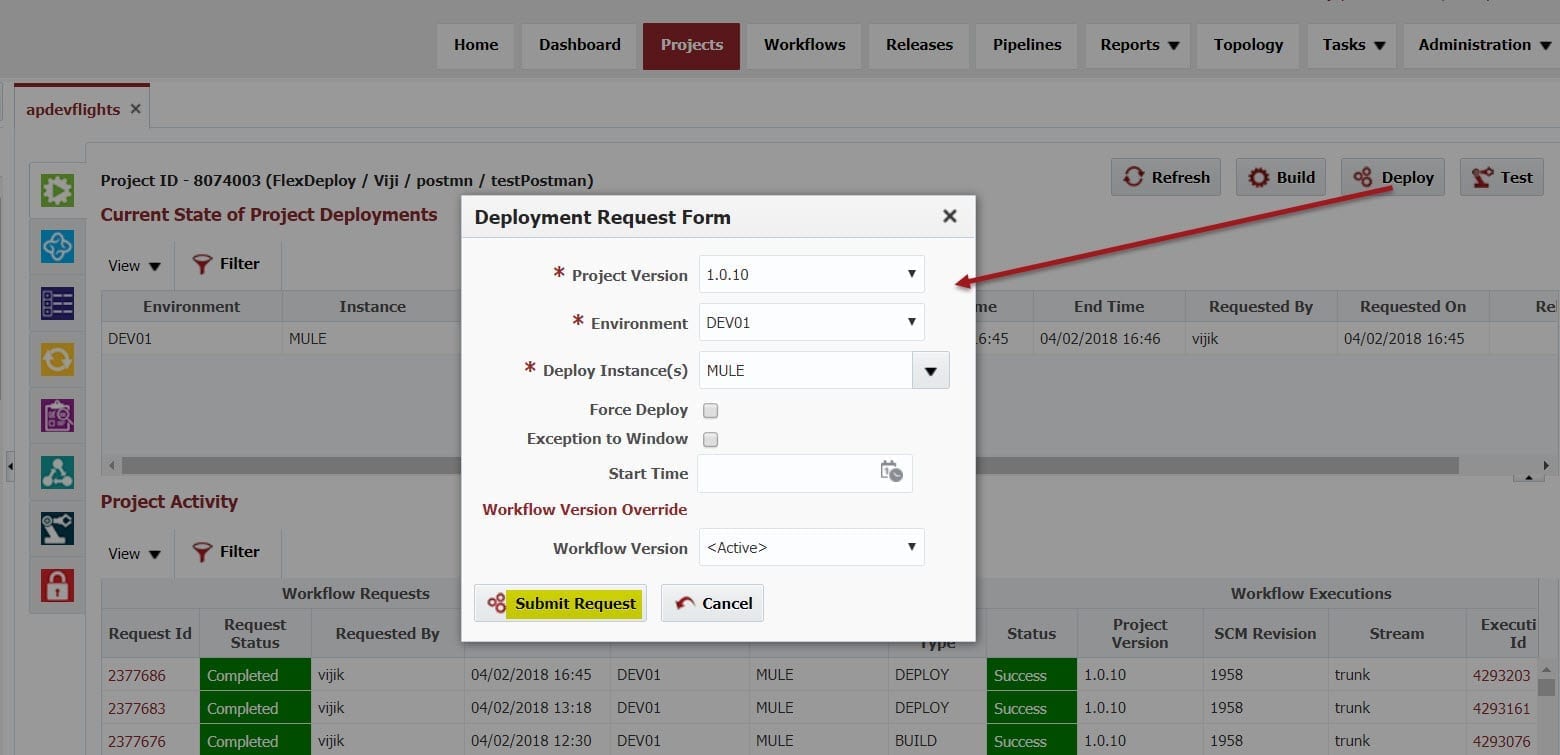Click the Requested On column header
The height and width of the screenshot is (755, 1560).
(1412, 307)
